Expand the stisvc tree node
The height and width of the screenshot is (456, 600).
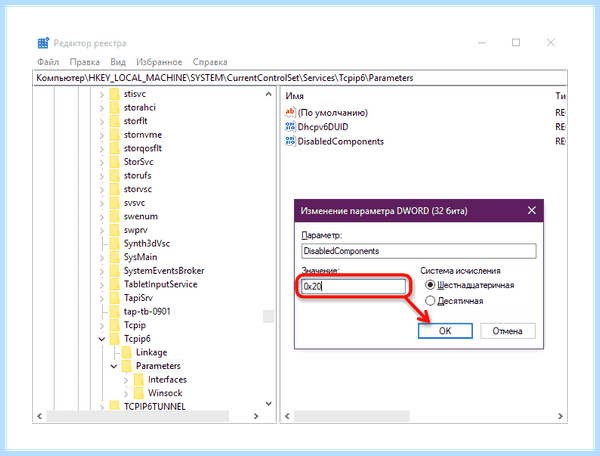pos(102,94)
